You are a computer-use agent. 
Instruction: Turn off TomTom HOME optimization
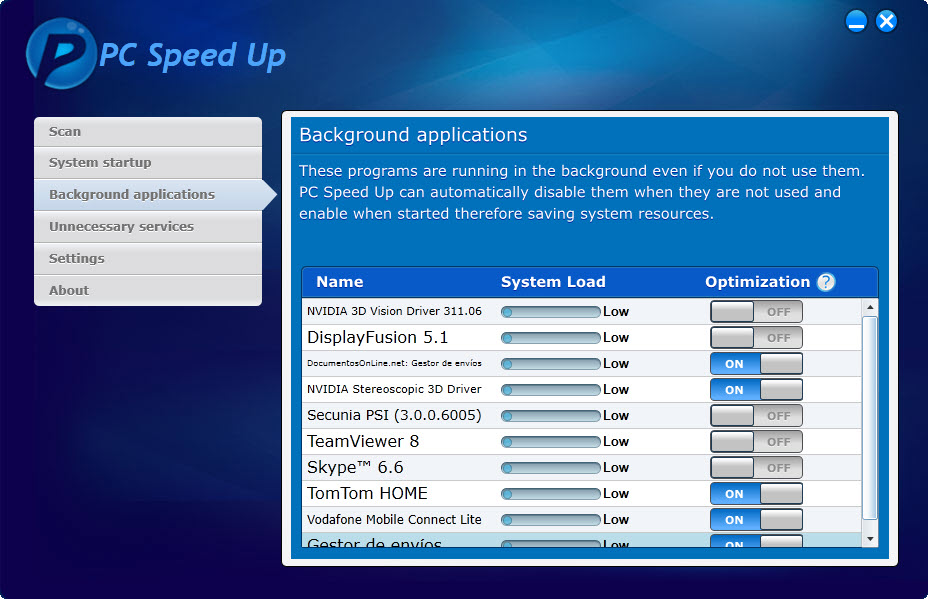point(756,494)
